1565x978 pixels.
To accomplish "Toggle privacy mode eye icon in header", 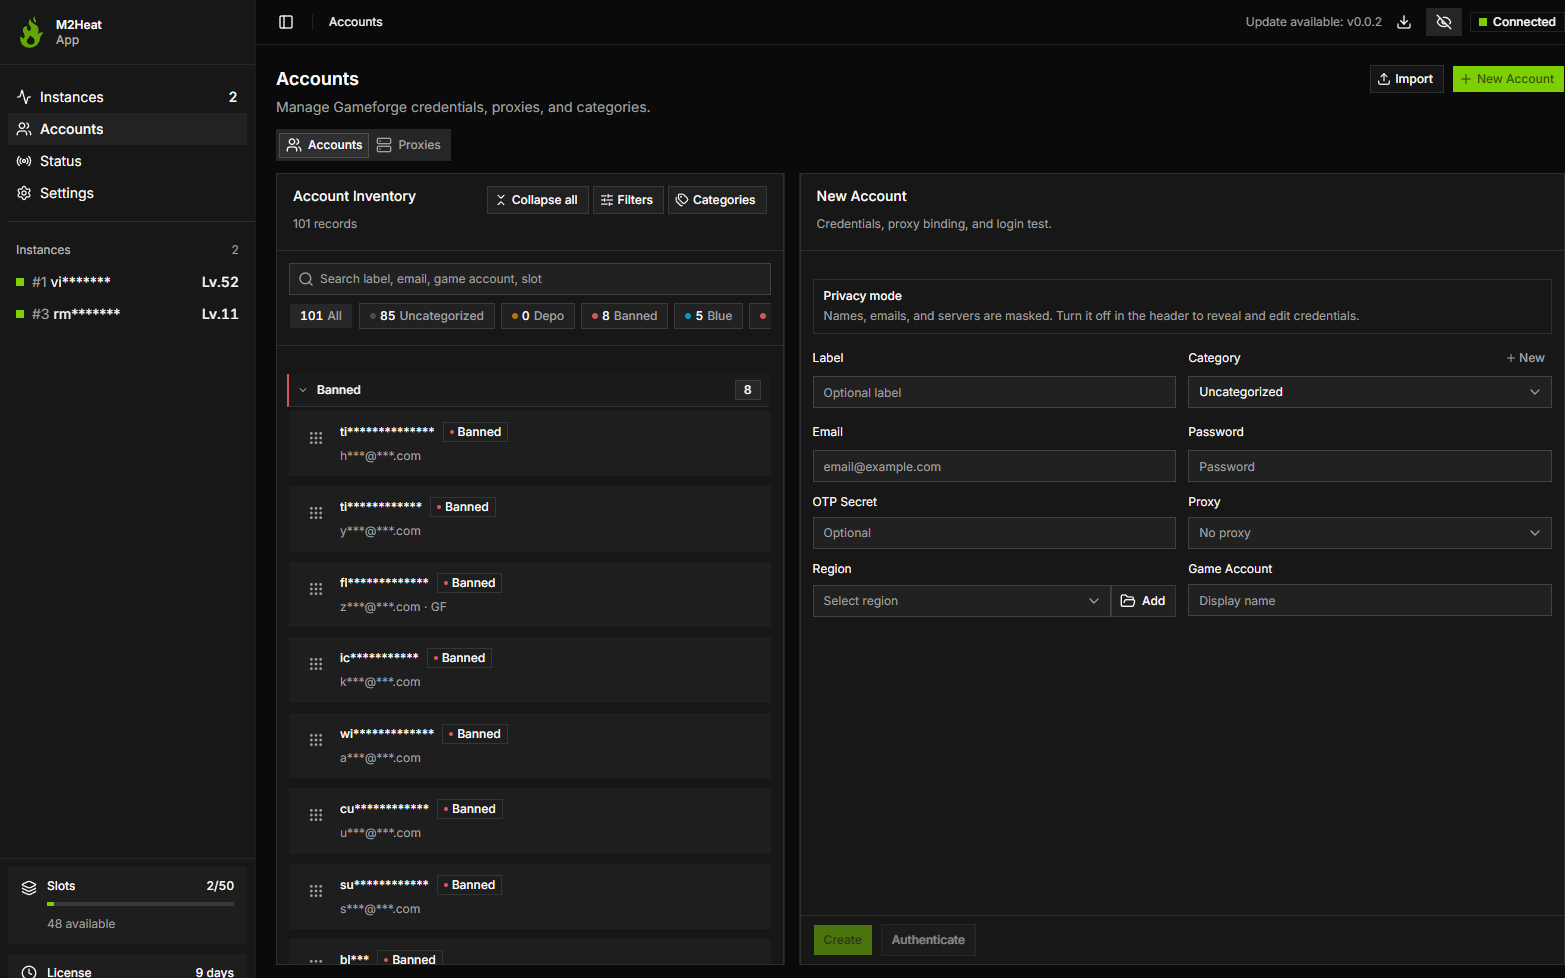I will pos(1444,22).
